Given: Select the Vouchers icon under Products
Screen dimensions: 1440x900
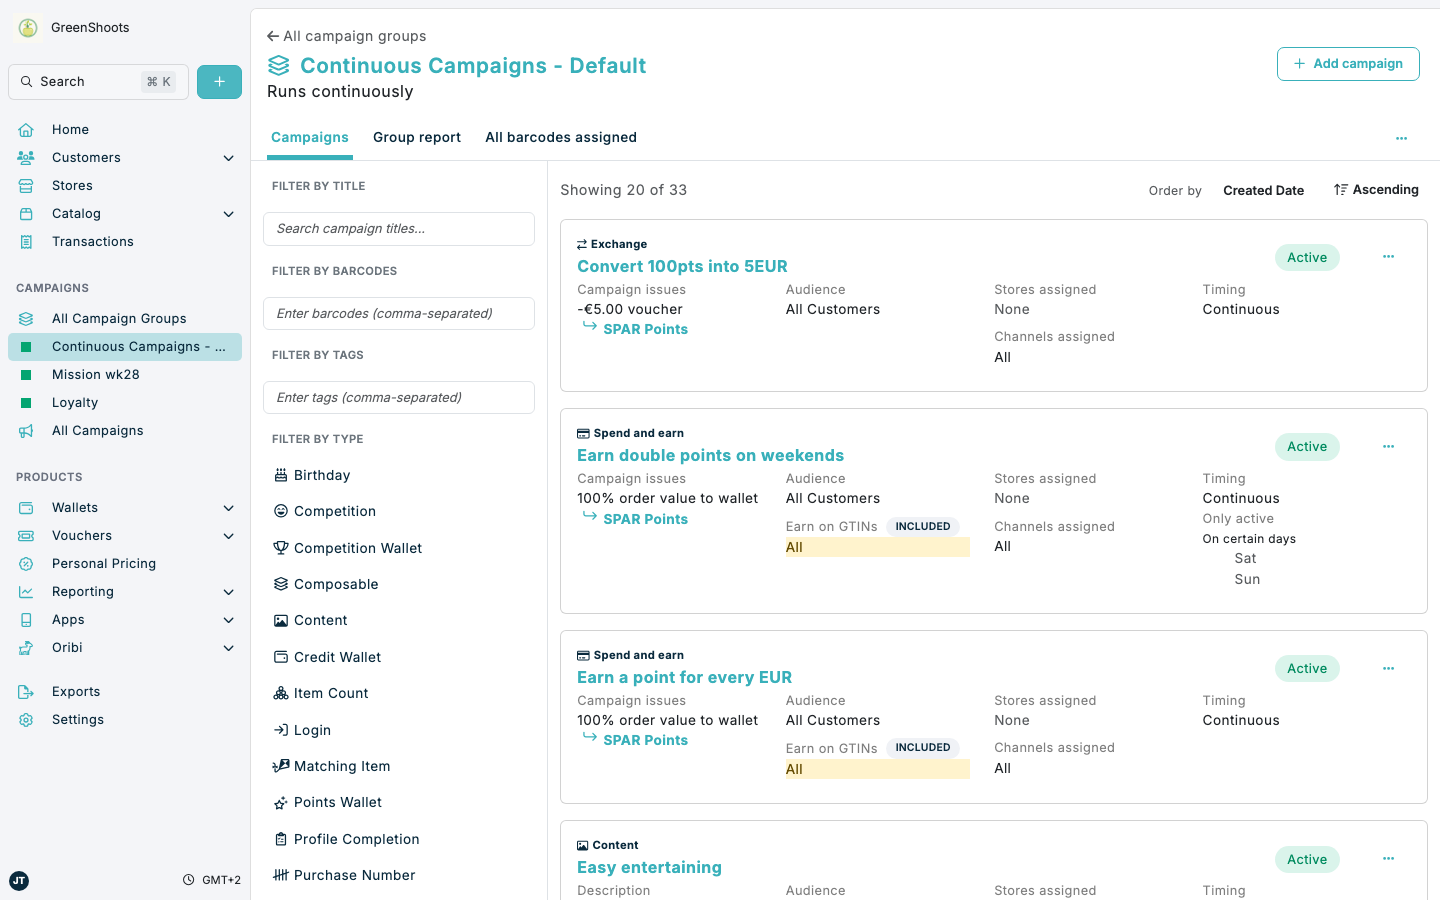Looking at the screenshot, I should [25, 535].
